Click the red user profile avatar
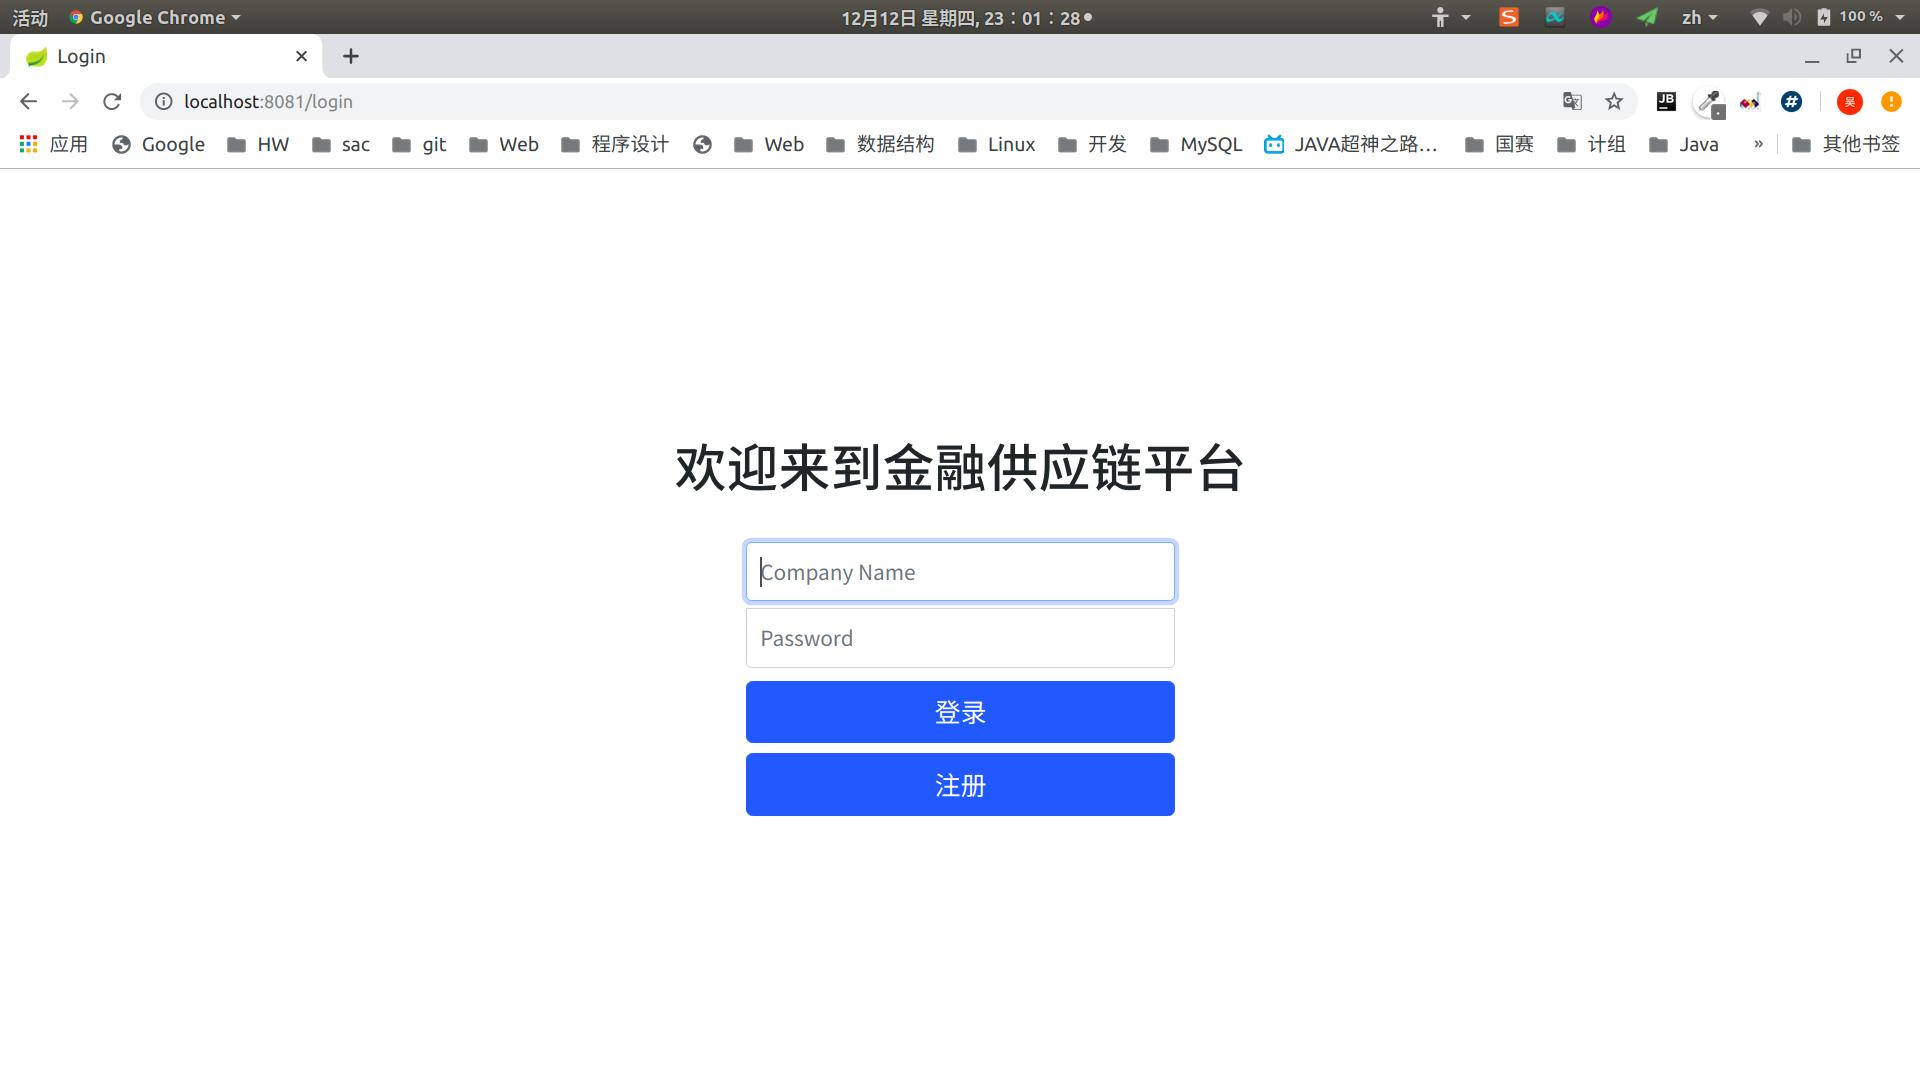Screen dimensions: 1920x1080 (x=1849, y=101)
